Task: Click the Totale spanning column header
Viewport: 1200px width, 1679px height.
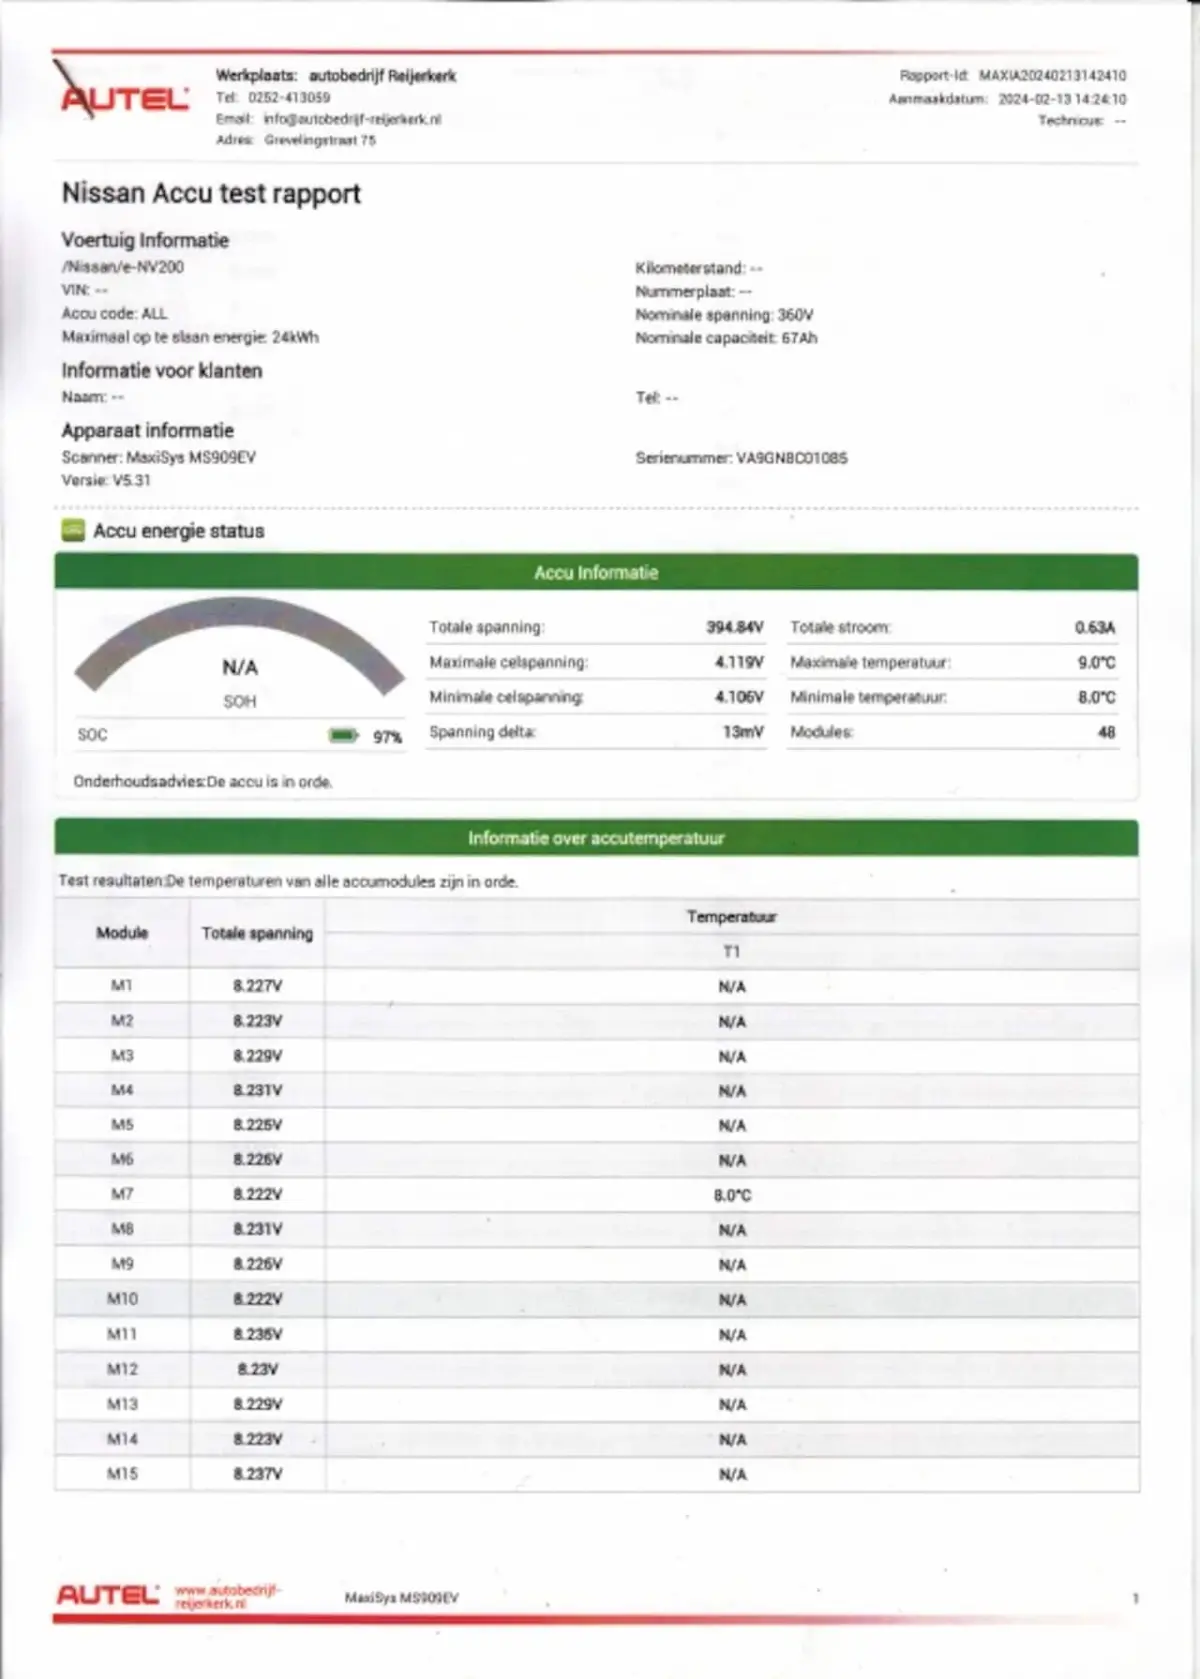Action: coord(257,933)
